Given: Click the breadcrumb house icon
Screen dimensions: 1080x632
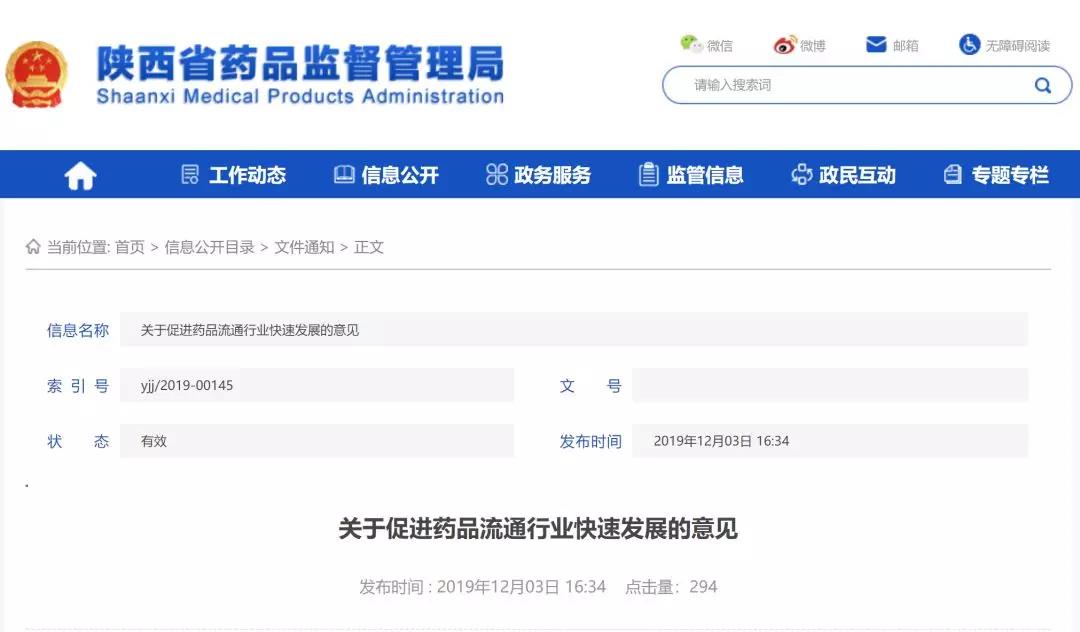Looking at the screenshot, I should pyautogui.click(x=33, y=247).
